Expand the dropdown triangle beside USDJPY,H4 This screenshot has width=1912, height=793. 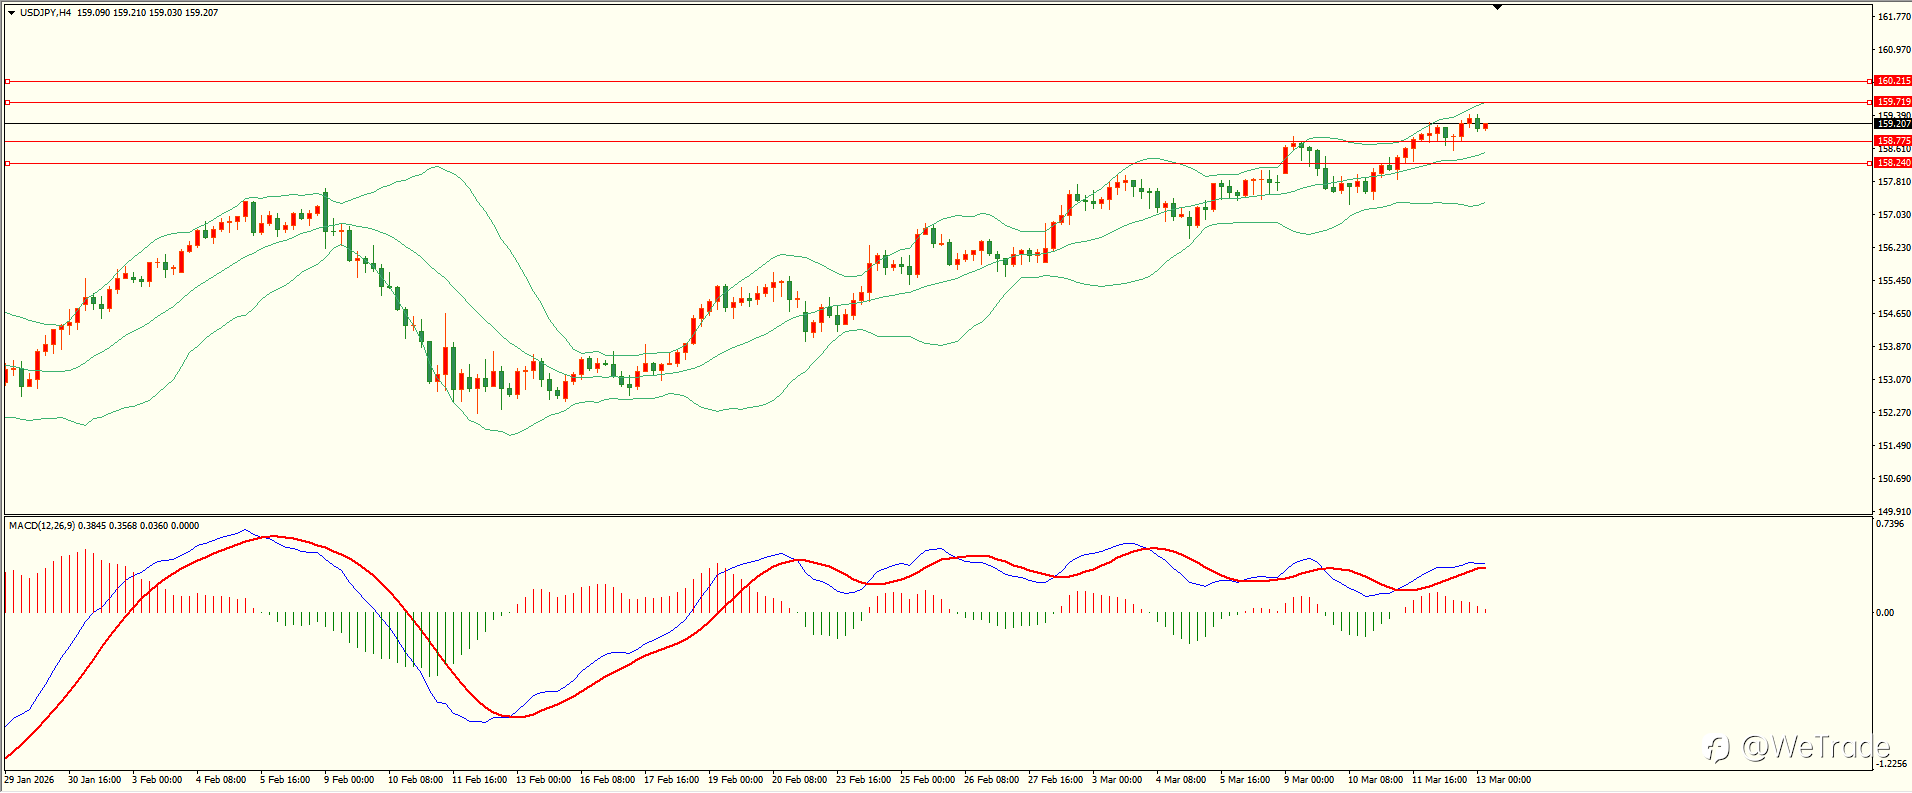(x=12, y=13)
